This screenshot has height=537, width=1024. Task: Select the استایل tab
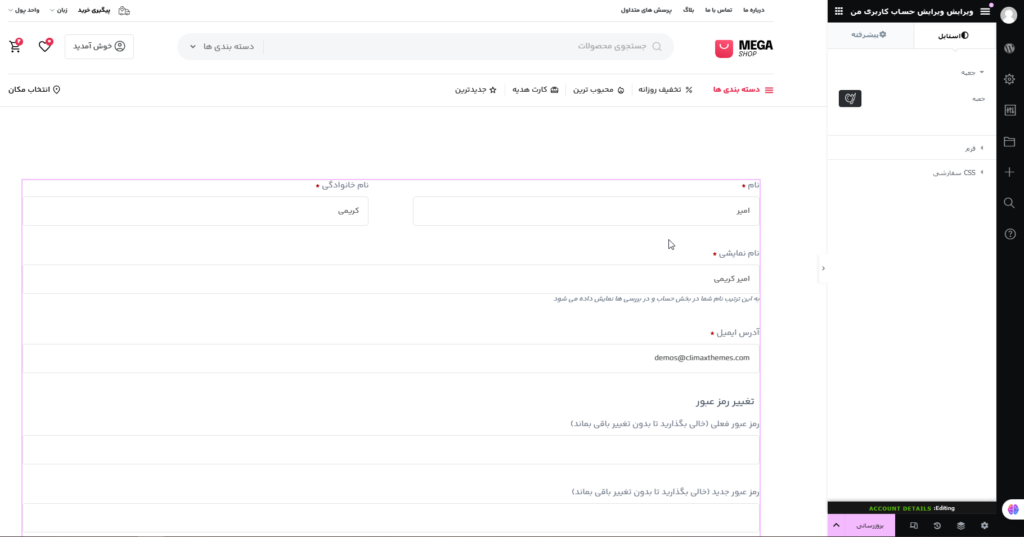click(954, 35)
